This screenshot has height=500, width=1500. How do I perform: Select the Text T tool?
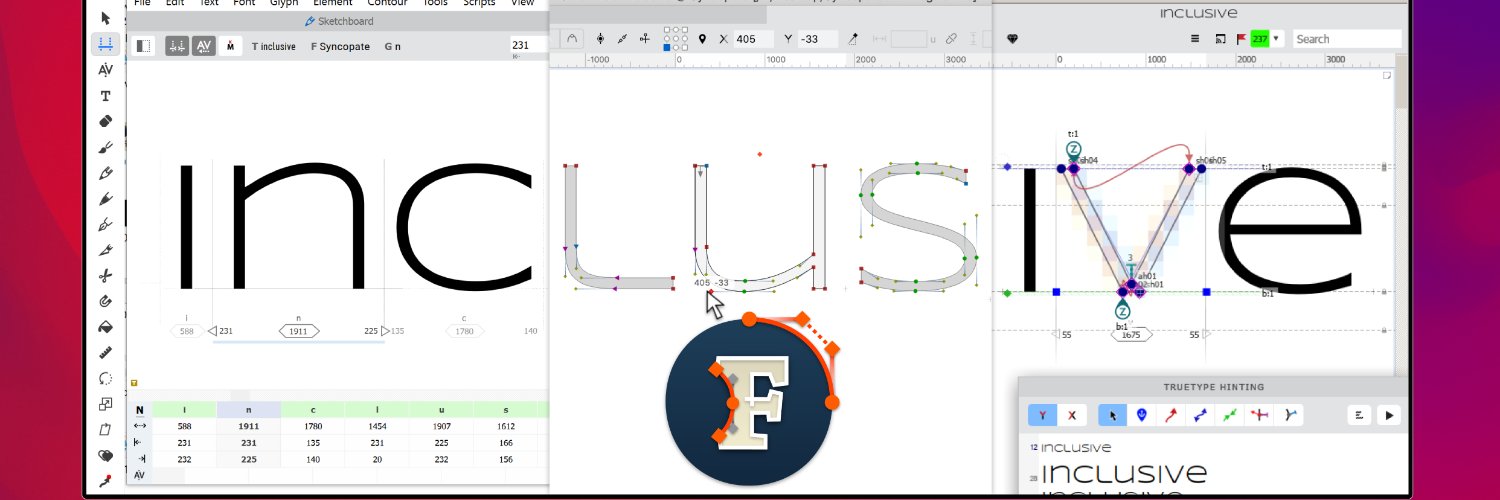click(x=105, y=96)
